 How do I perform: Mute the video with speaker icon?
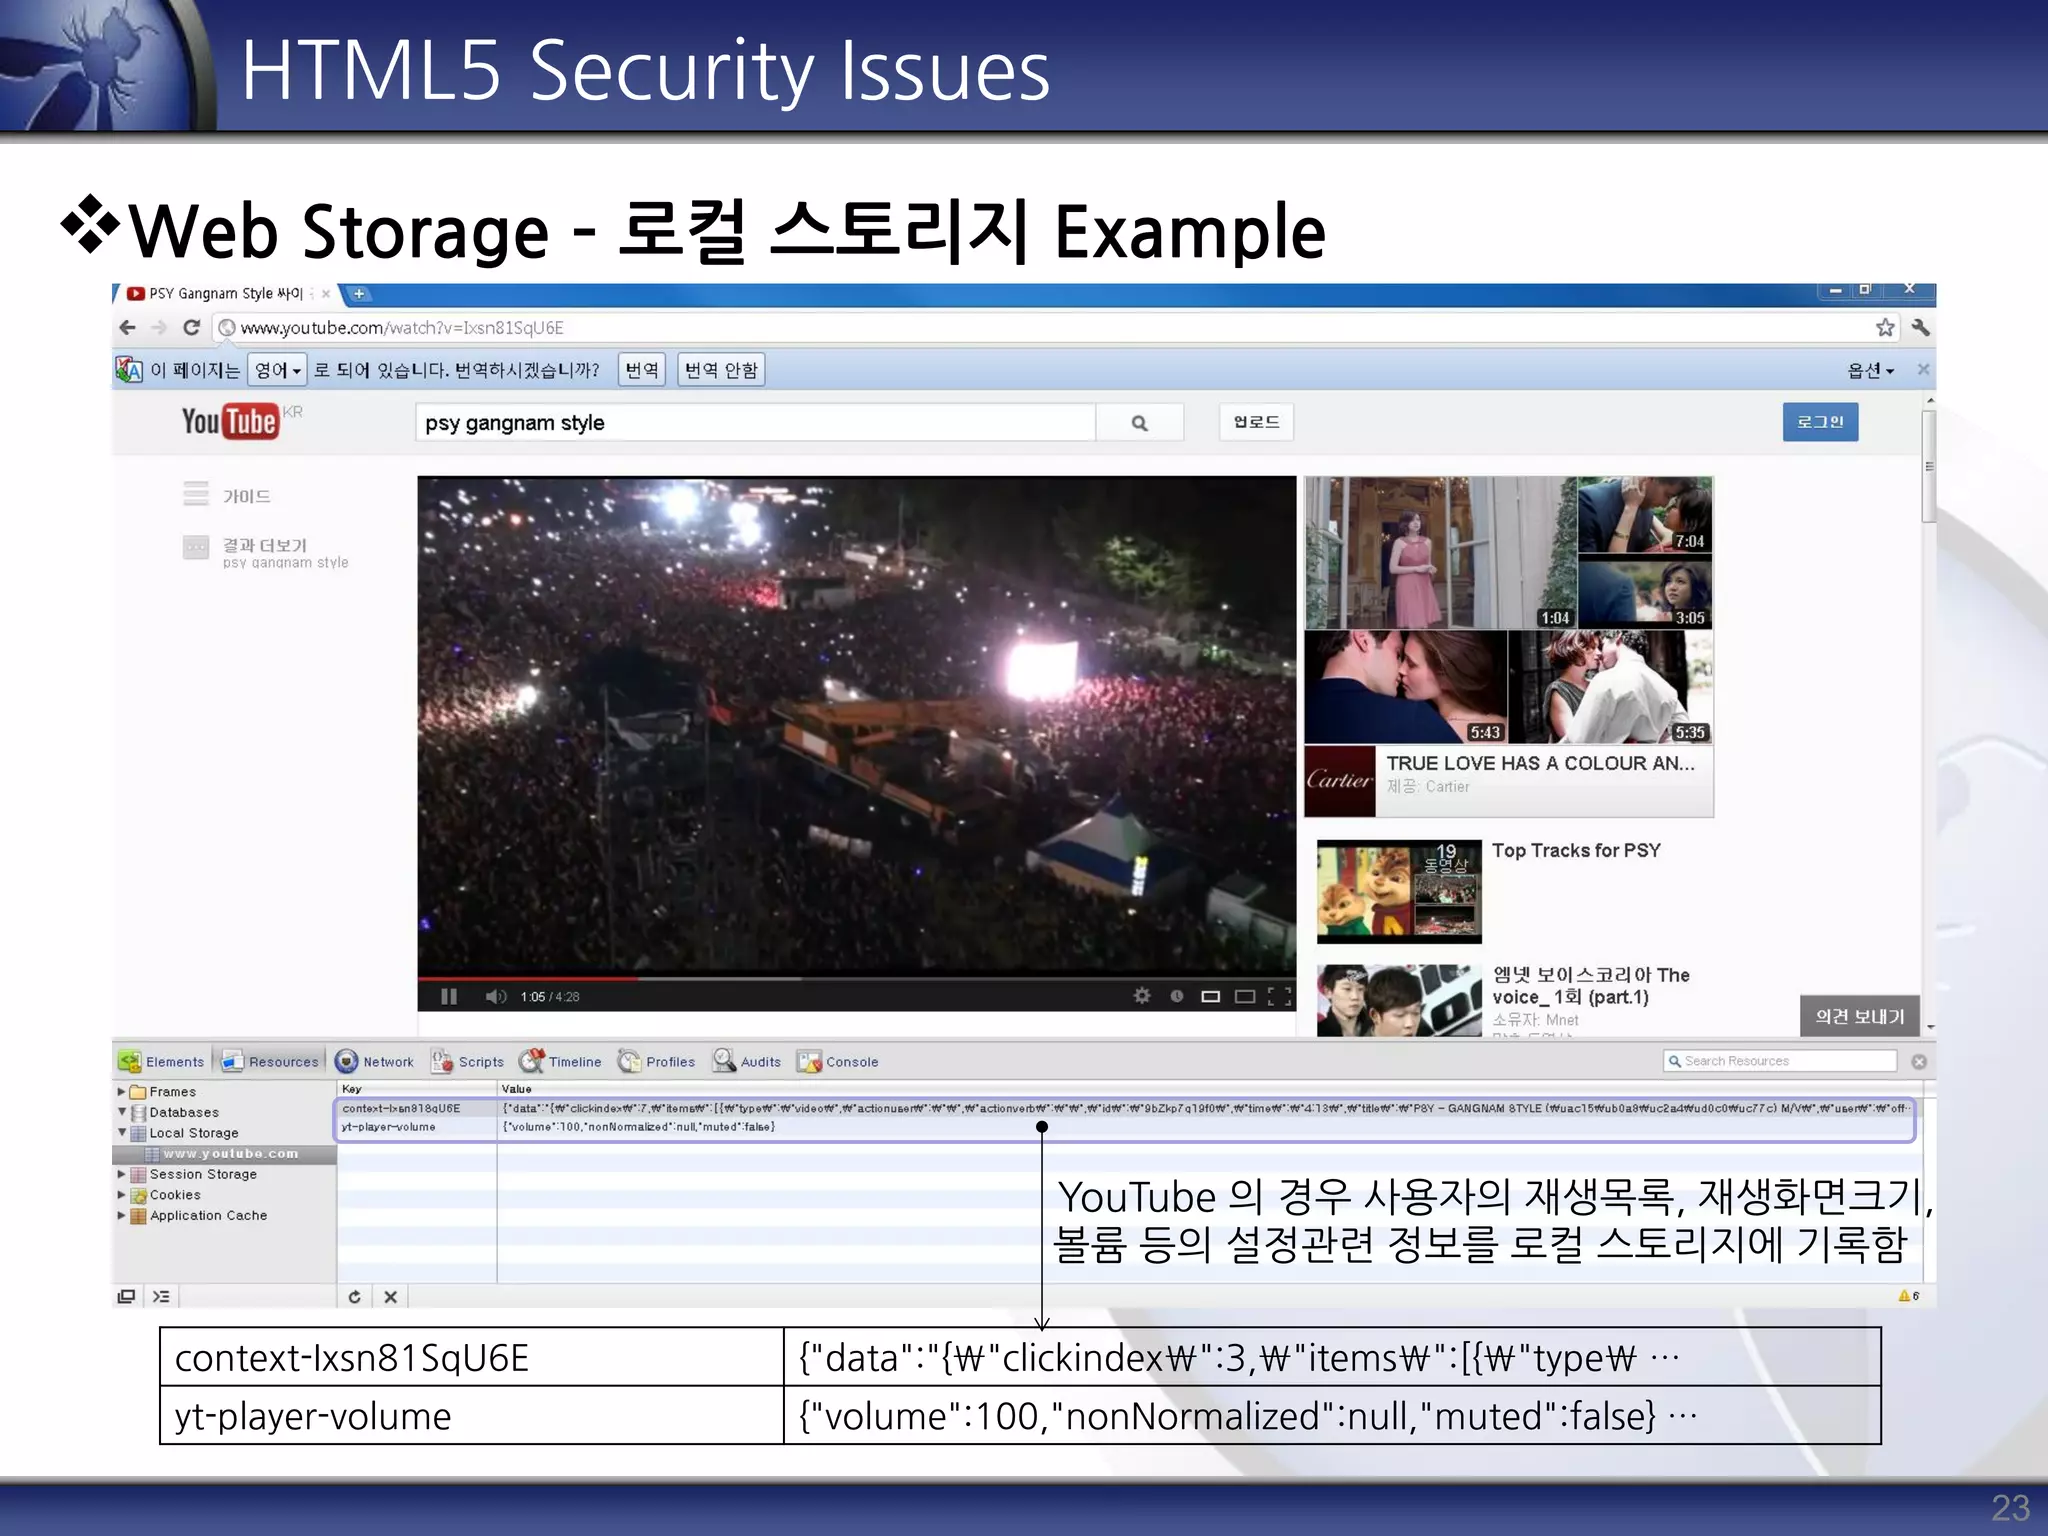[496, 996]
